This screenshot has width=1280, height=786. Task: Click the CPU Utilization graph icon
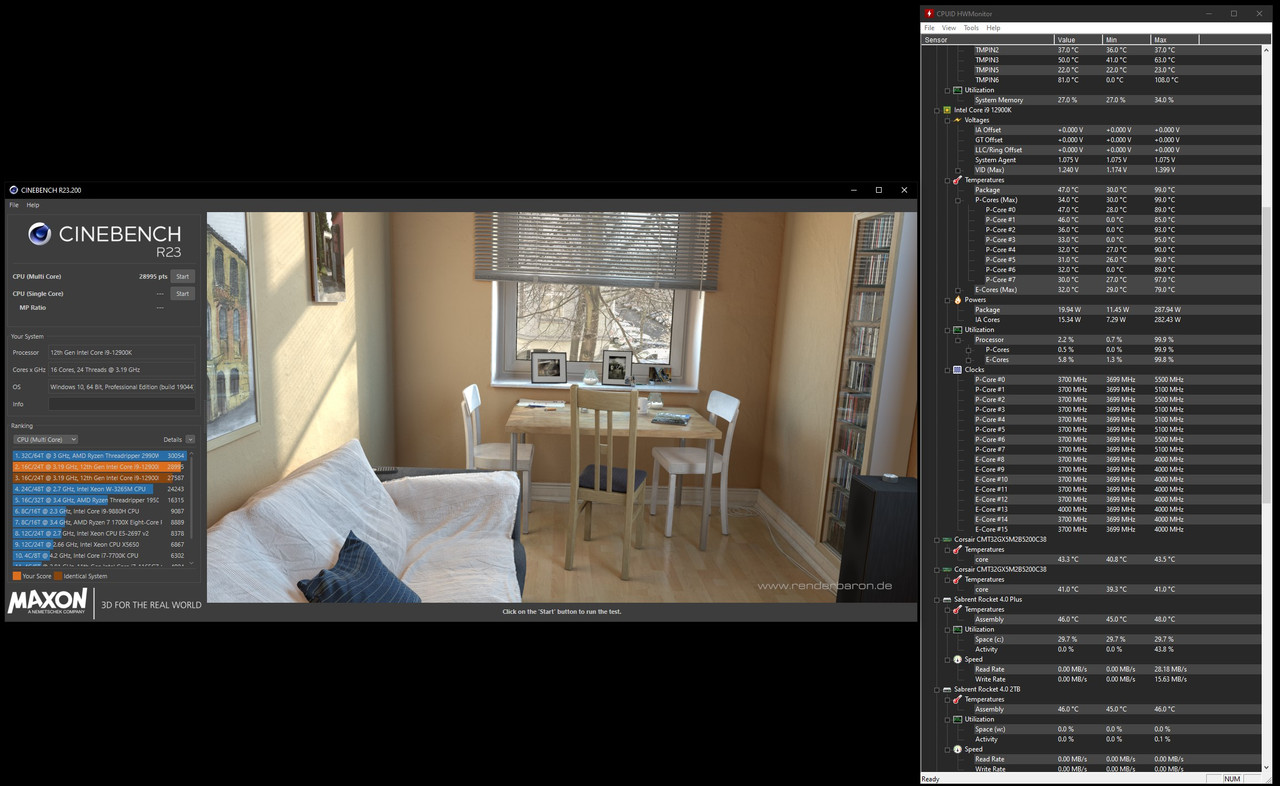pyautogui.click(x=957, y=330)
